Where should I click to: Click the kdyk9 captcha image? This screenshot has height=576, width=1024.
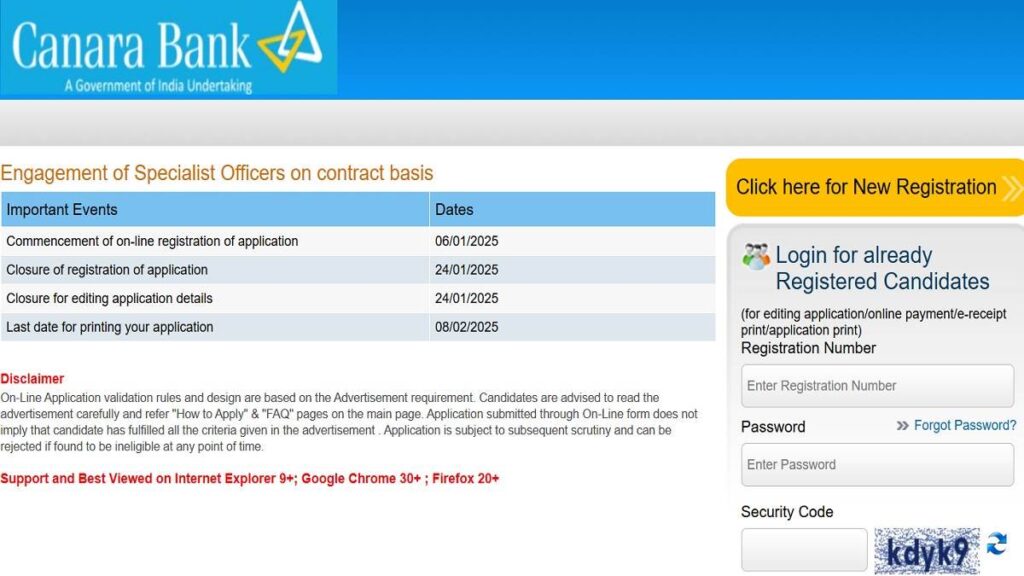927,551
